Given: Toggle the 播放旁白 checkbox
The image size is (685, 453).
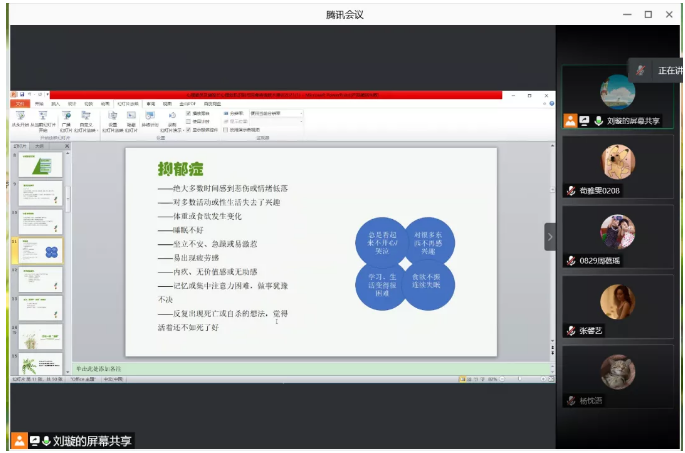Looking at the screenshot, I should [189, 114].
